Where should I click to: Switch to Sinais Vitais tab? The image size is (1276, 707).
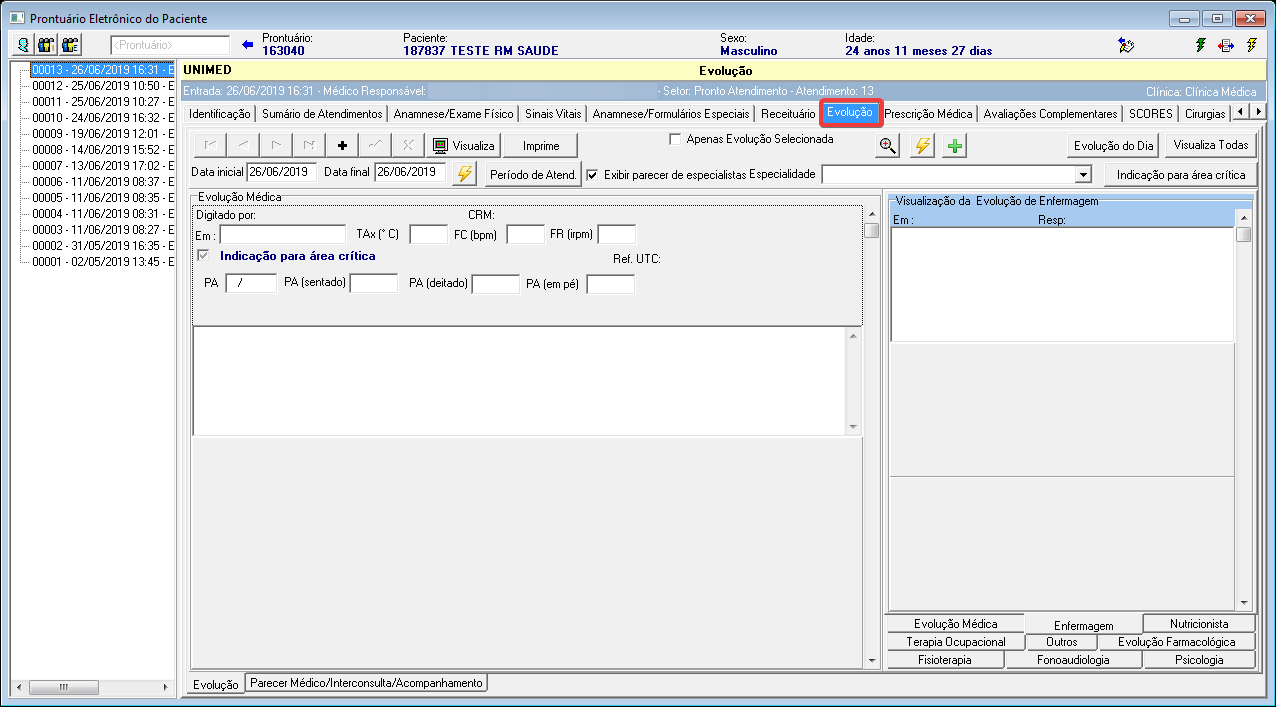tap(553, 114)
